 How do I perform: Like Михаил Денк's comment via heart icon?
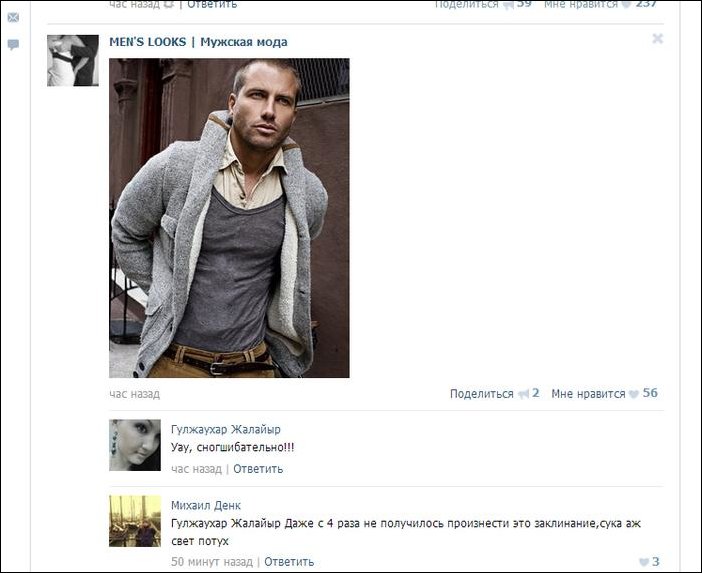click(x=644, y=562)
